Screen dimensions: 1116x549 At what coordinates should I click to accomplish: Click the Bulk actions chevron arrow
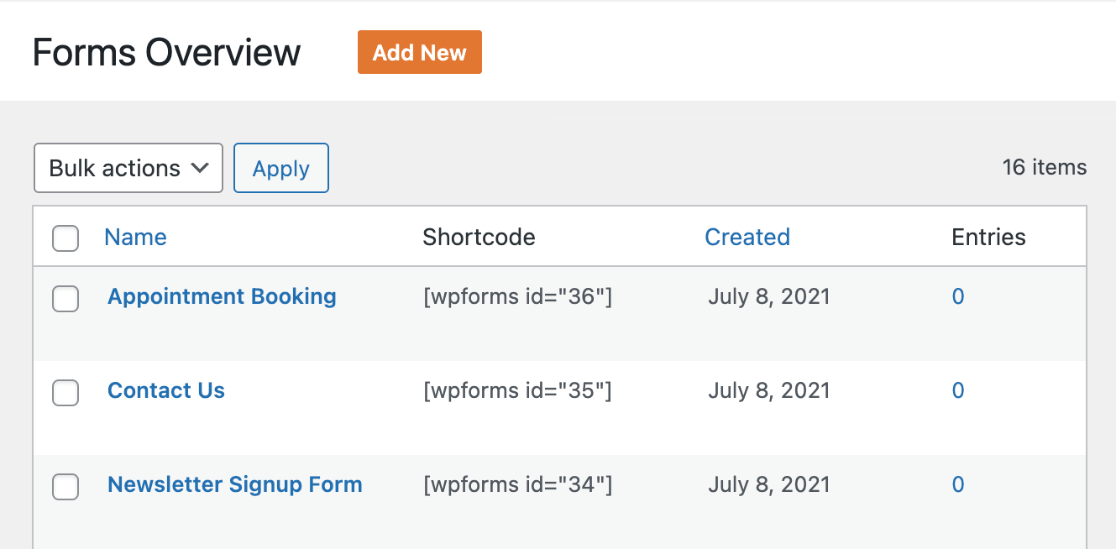(200, 169)
